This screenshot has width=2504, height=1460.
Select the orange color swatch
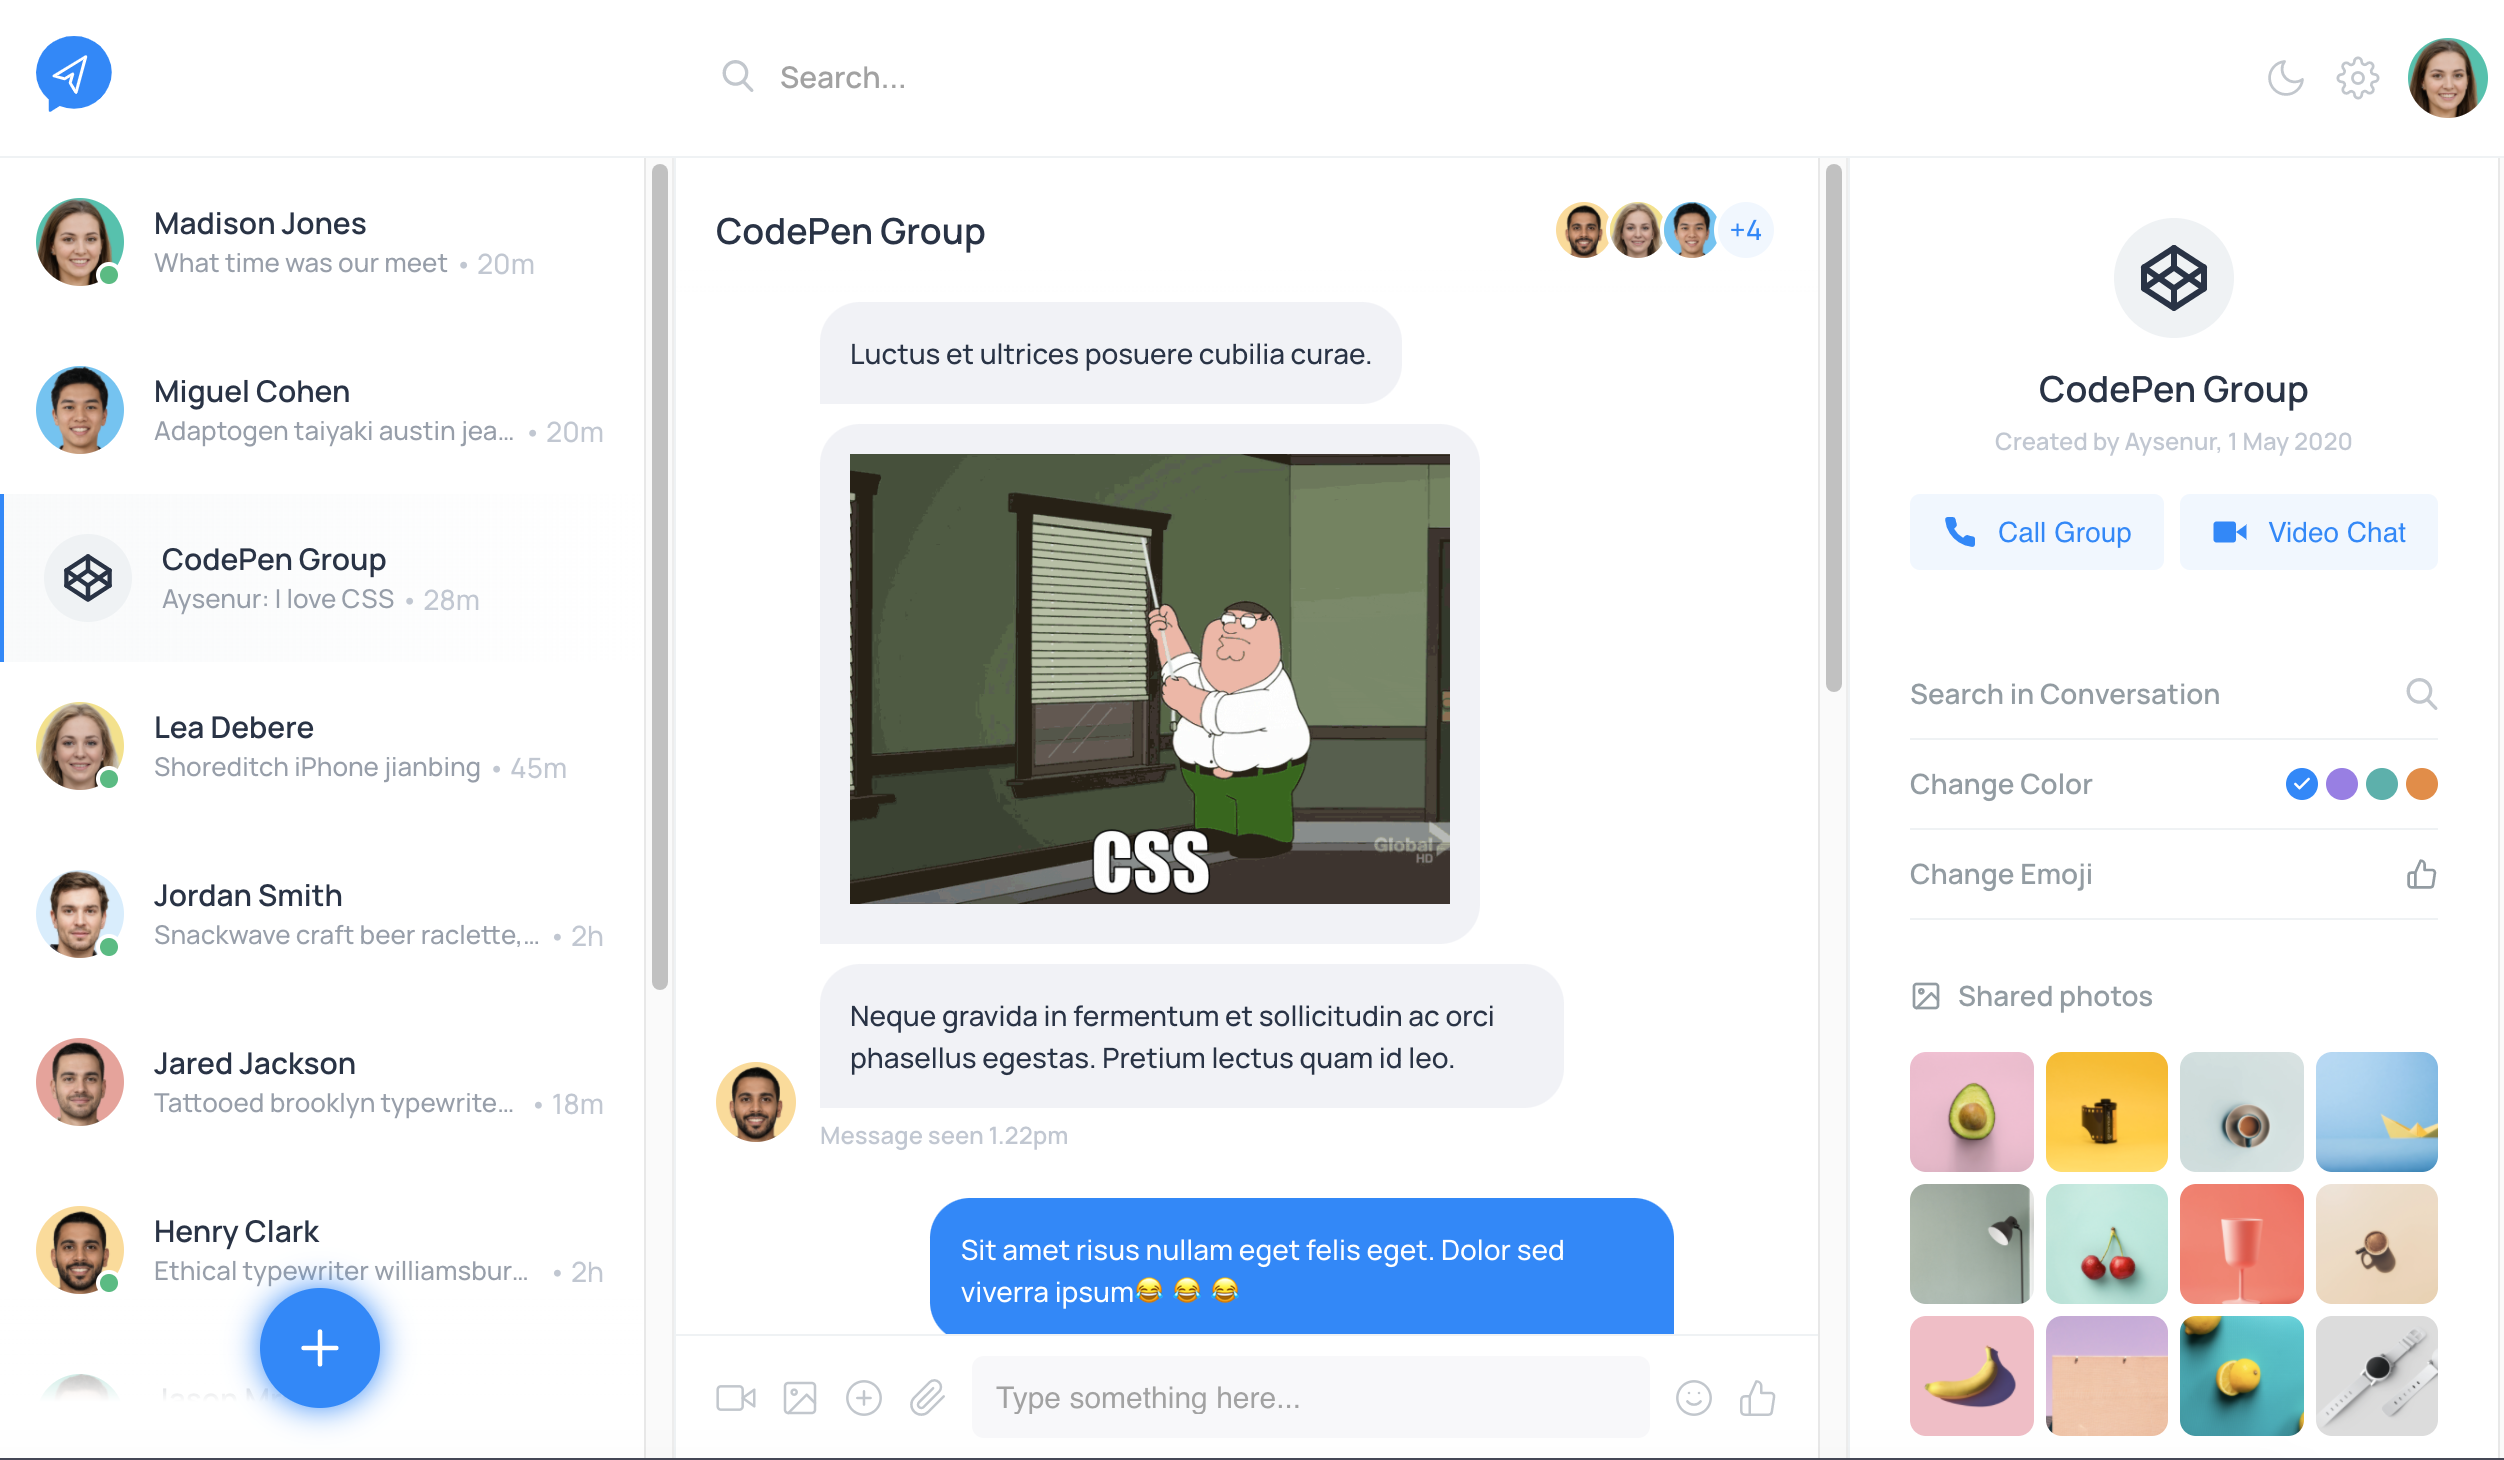pyautogui.click(x=2421, y=784)
